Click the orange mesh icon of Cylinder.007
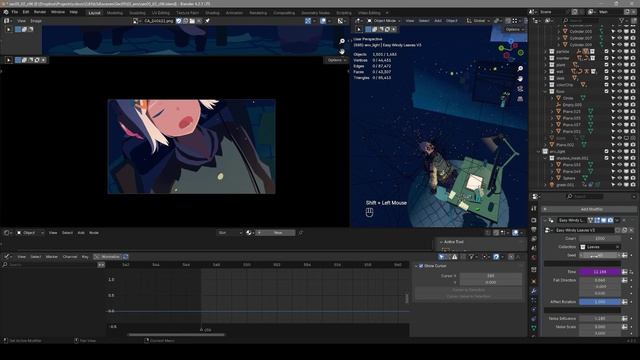The height and width of the screenshot is (360, 640). (565, 38)
